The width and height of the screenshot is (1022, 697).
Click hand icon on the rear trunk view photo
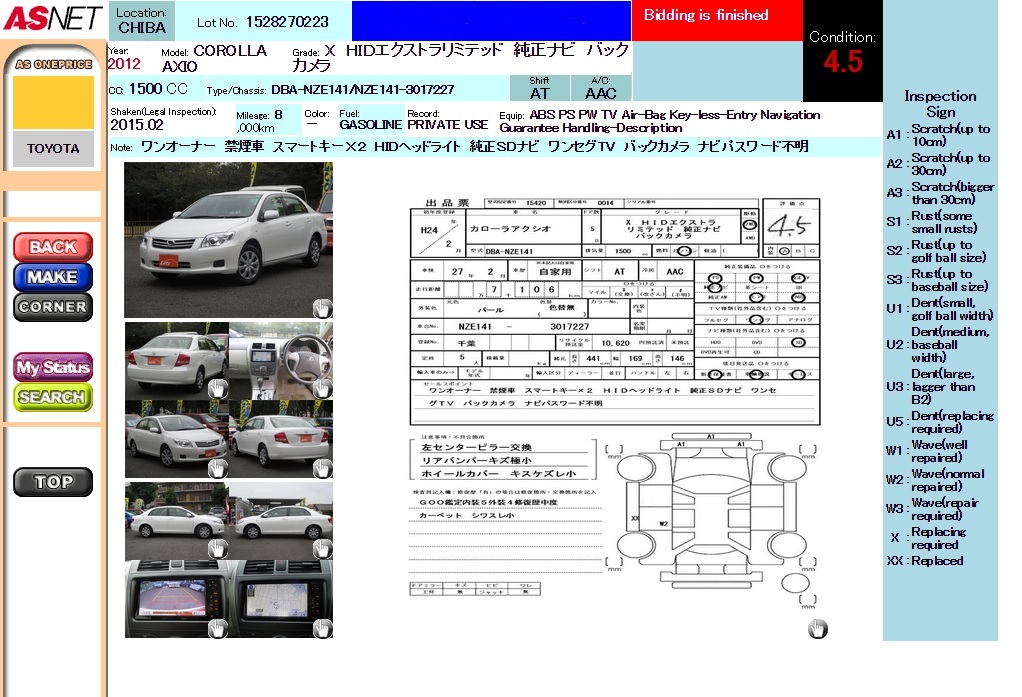point(217,388)
